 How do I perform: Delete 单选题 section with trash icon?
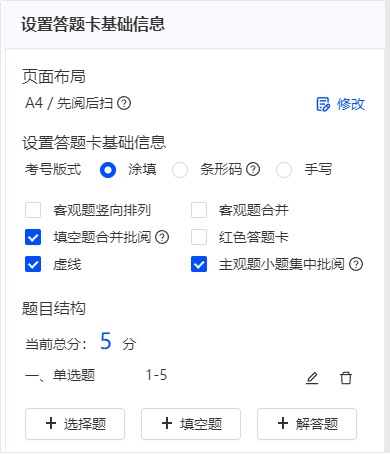pos(346,378)
